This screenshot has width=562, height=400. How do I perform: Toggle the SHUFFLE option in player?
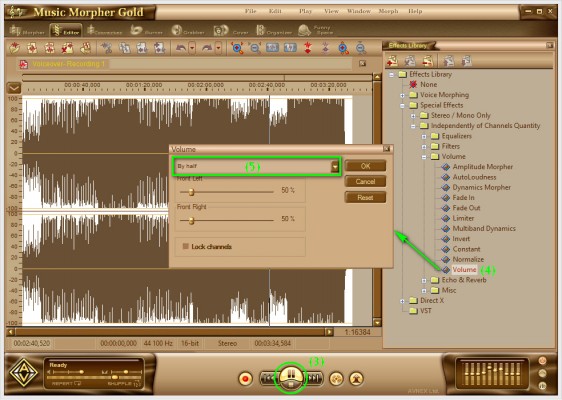tap(124, 384)
